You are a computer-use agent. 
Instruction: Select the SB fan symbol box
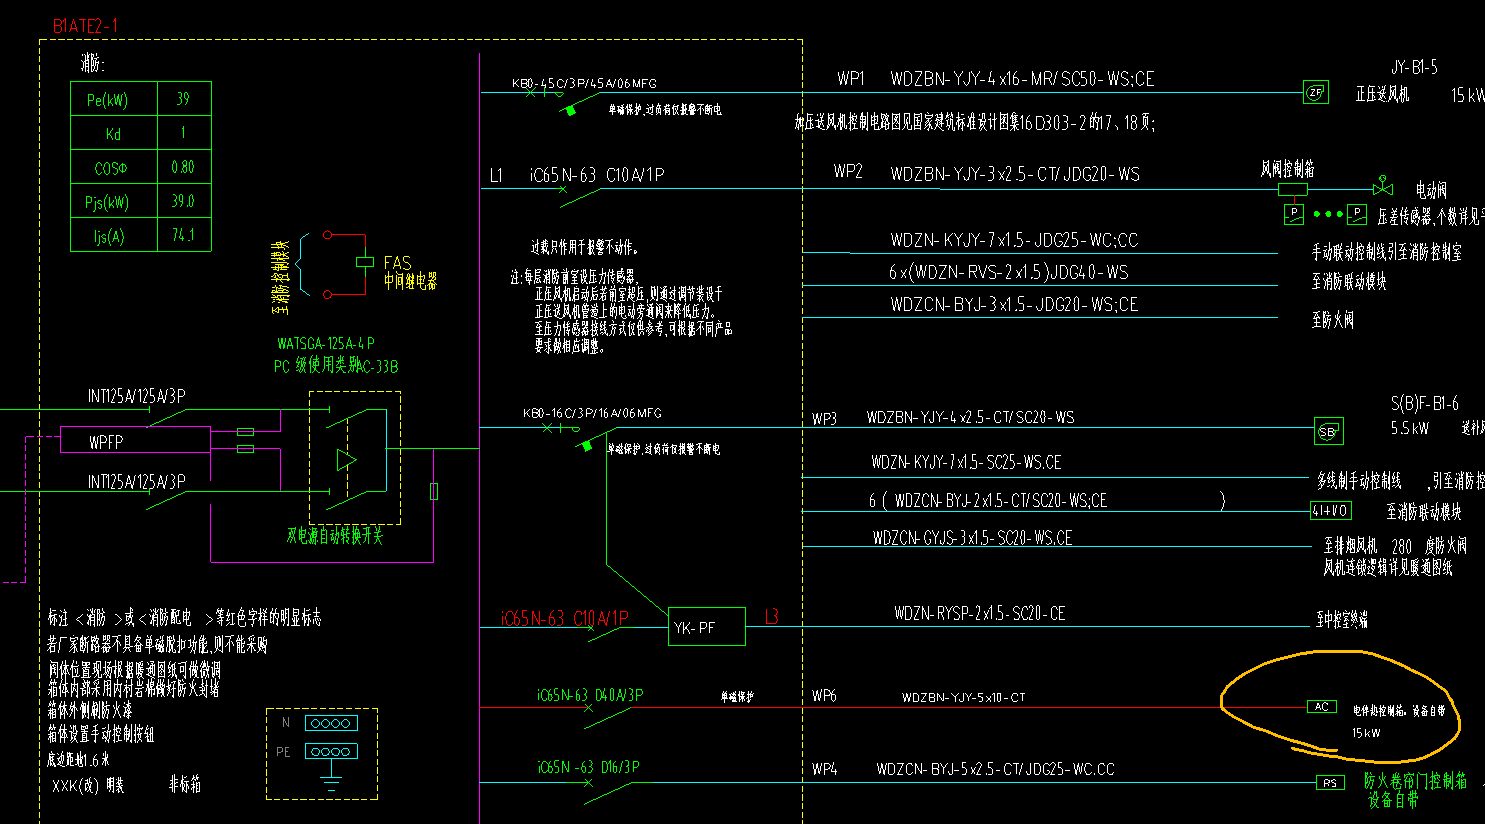point(1328,432)
